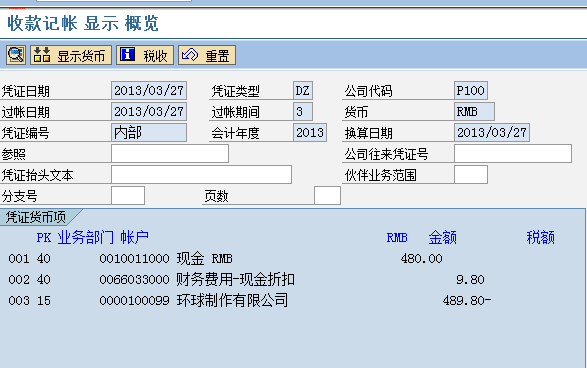Select the 过帐日期 field value
The width and height of the screenshot is (587, 368).
click(149, 112)
